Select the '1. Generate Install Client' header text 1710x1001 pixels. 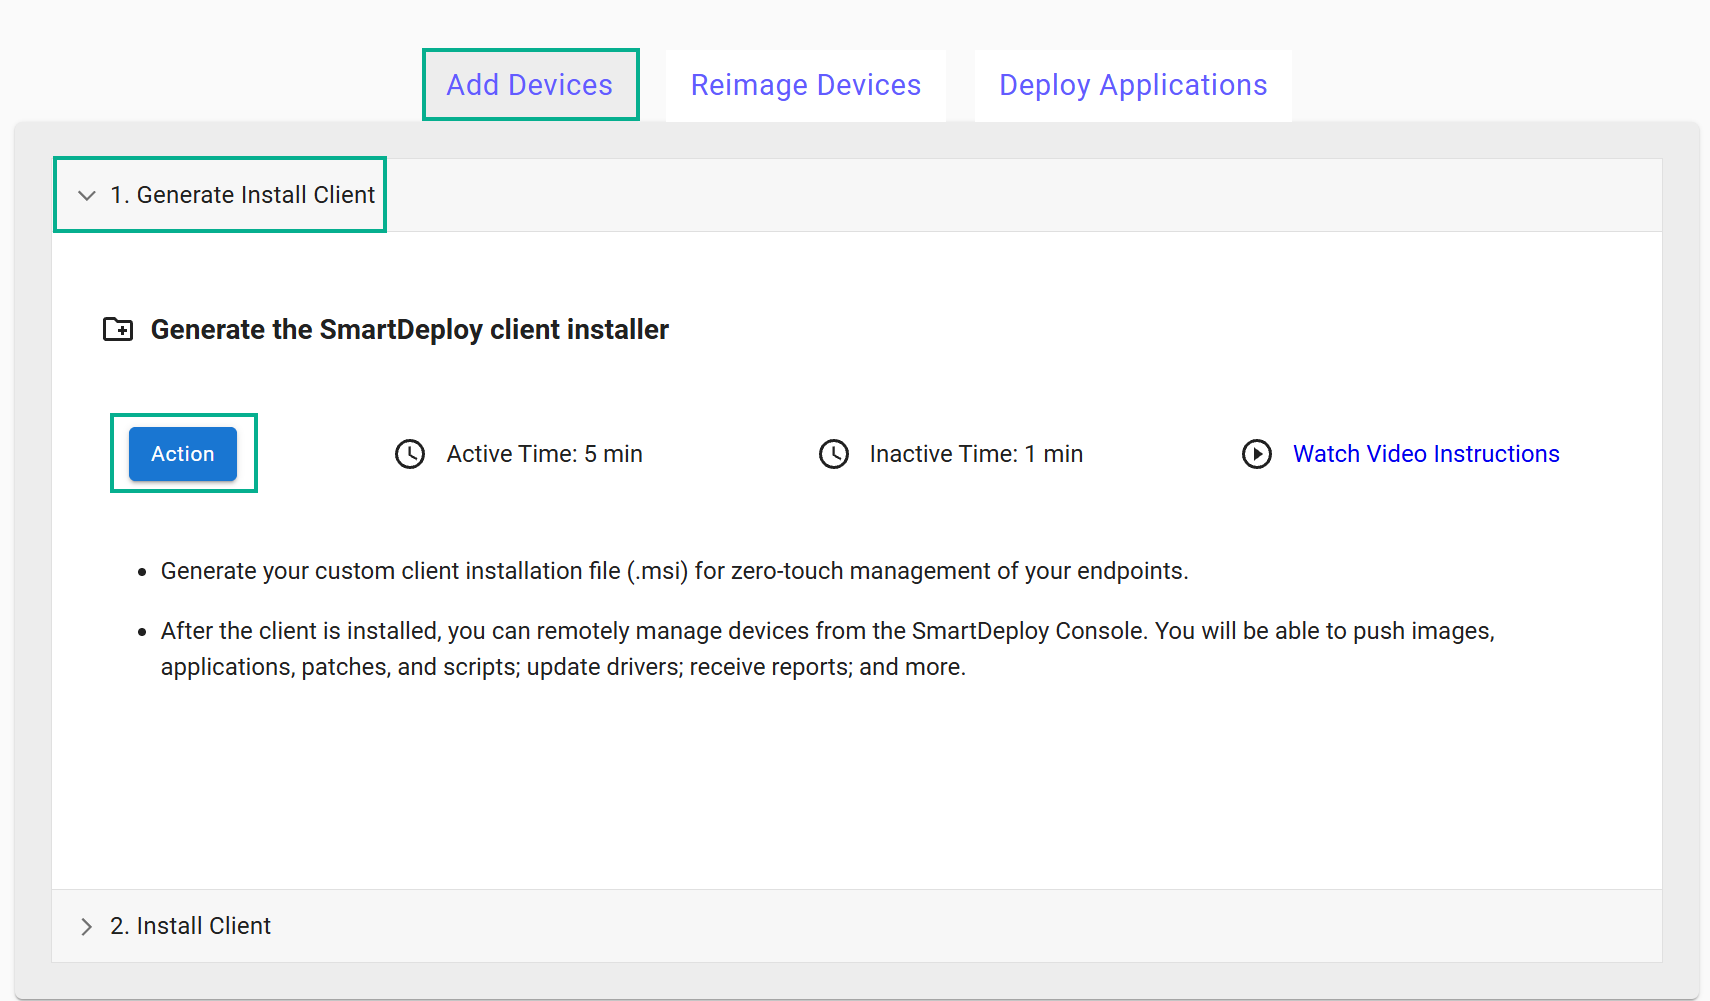tap(243, 195)
